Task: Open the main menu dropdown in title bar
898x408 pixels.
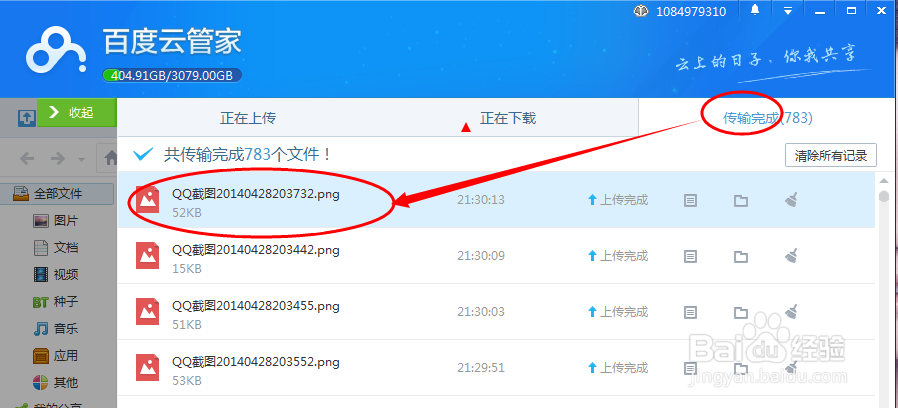Action: pyautogui.click(x=788, y=10)
